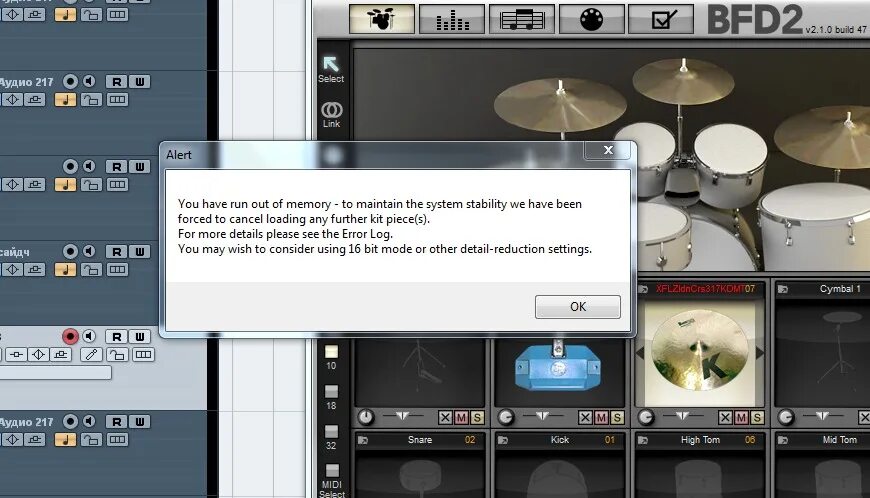The image size is (870, 498).
Task: Open load menu icon for Snare slot
Action: coord(363,440)
